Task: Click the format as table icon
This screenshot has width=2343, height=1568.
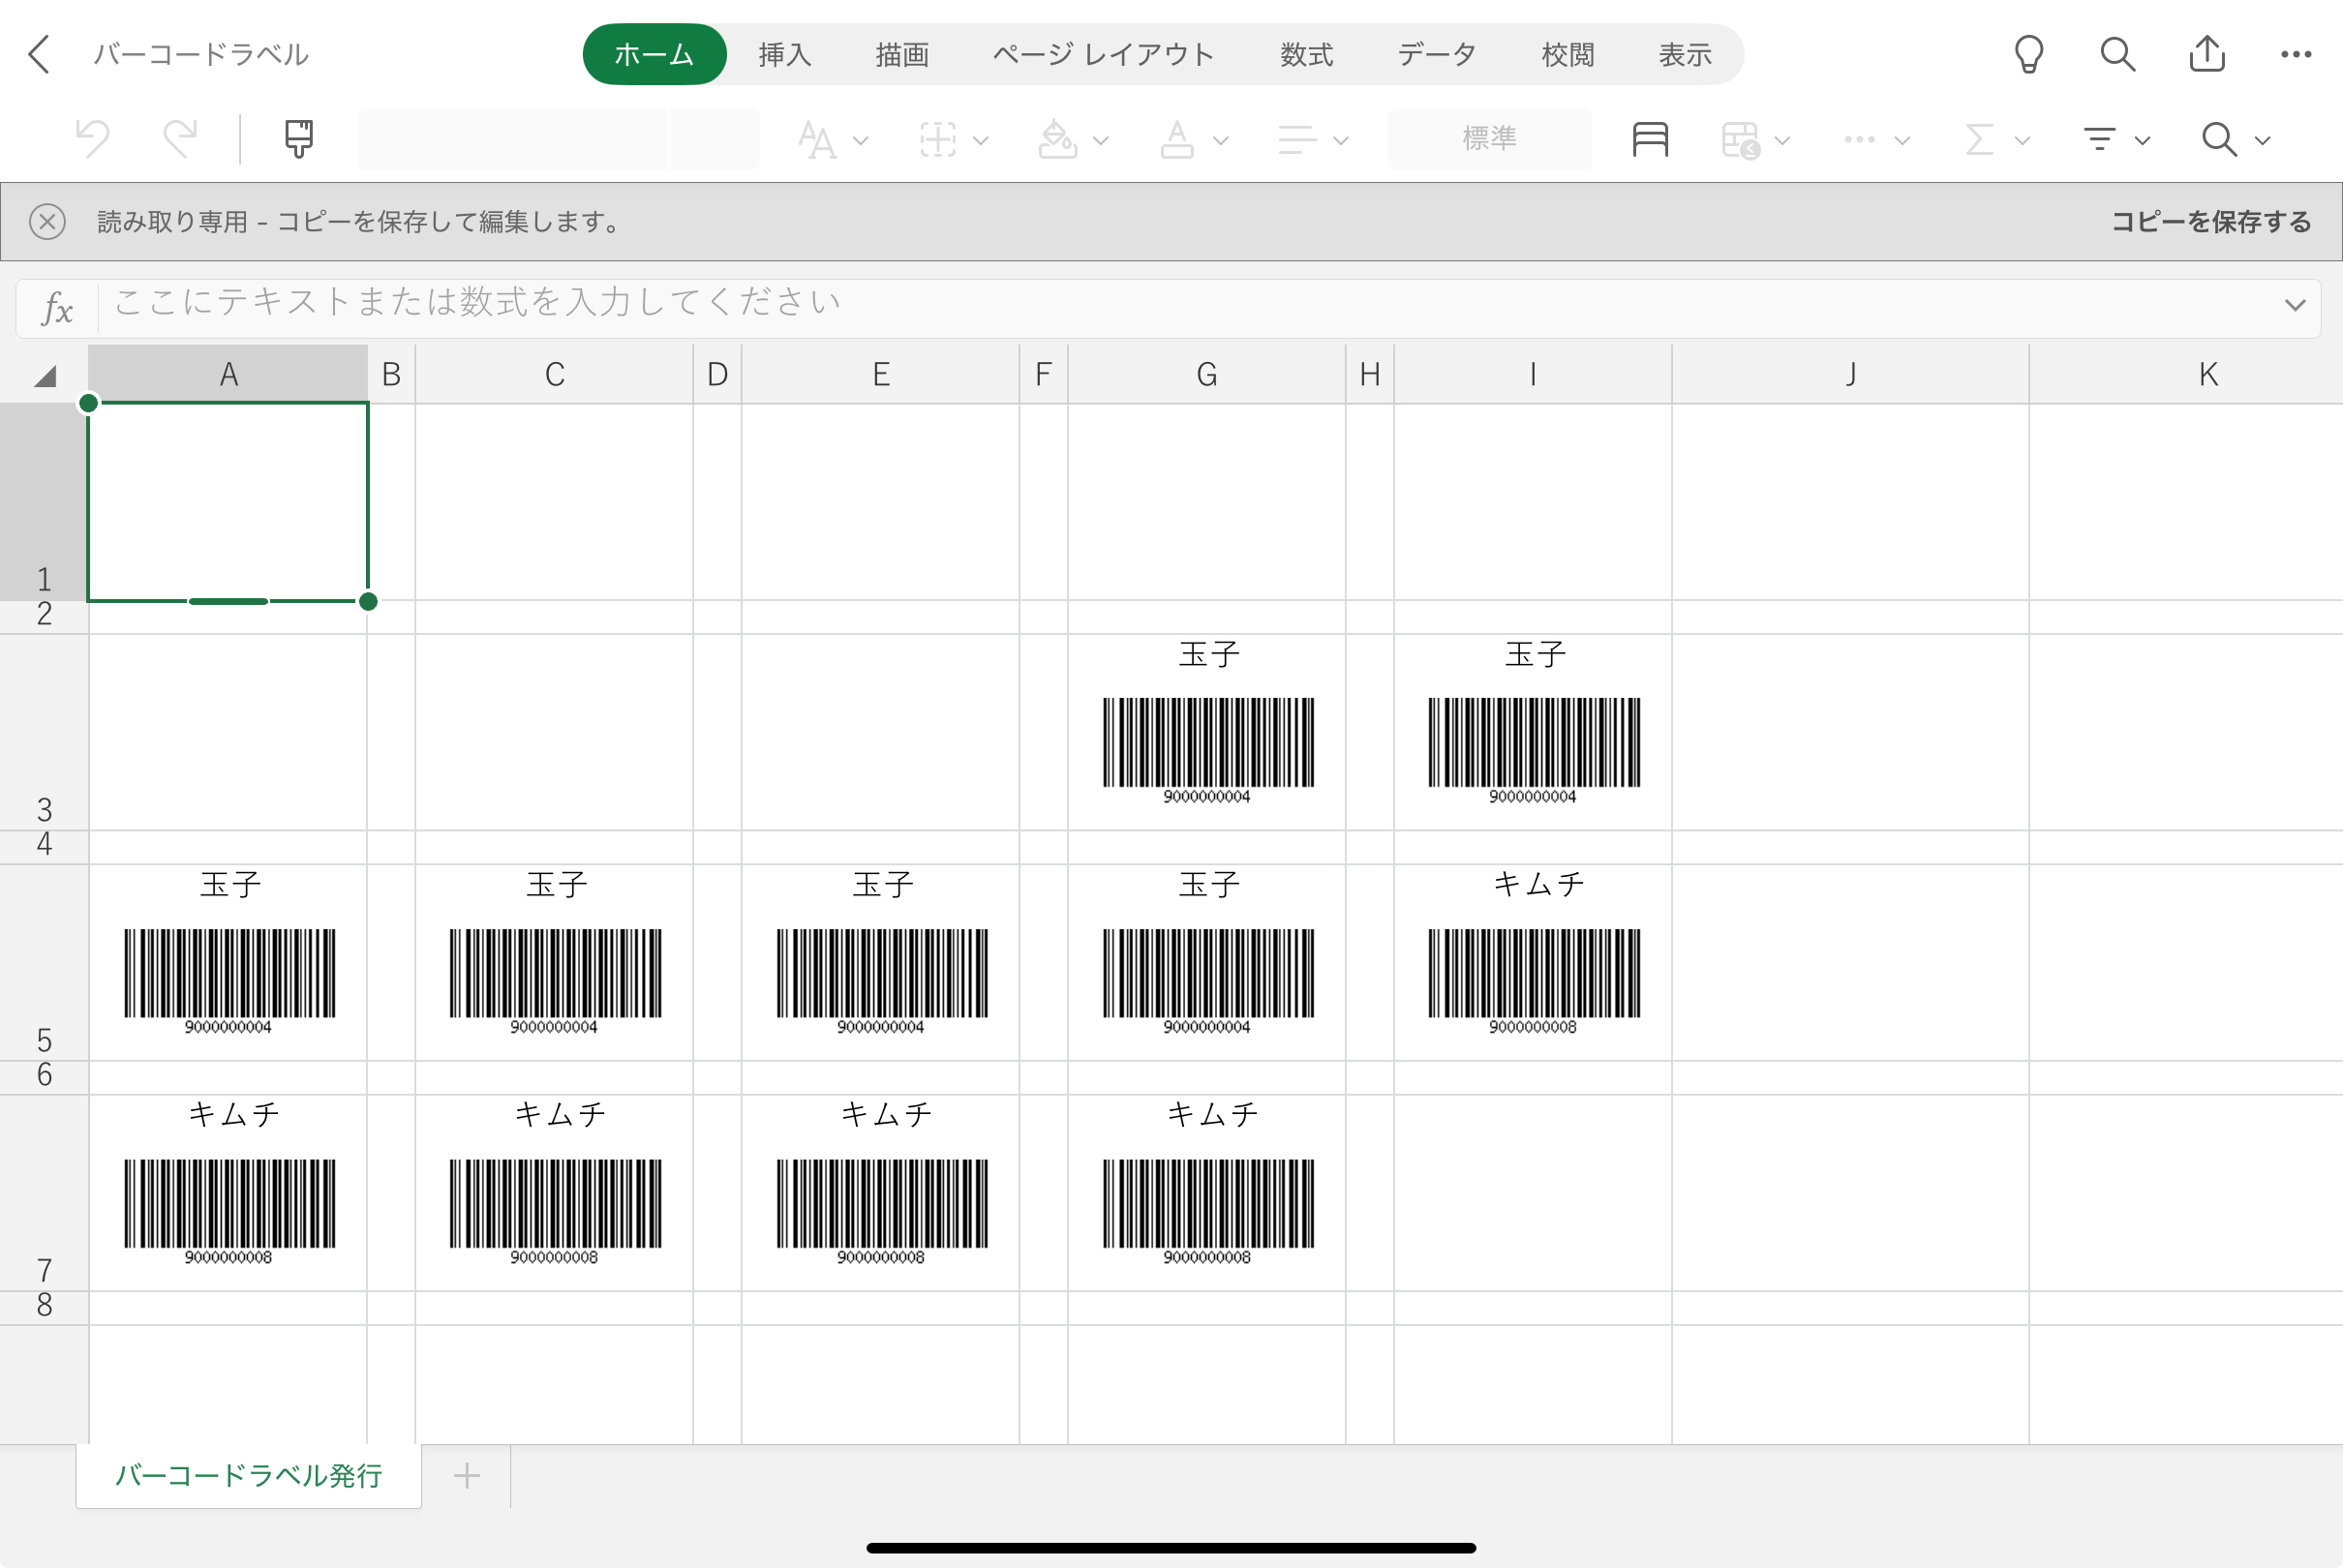Action: [x=1741, y=140]
